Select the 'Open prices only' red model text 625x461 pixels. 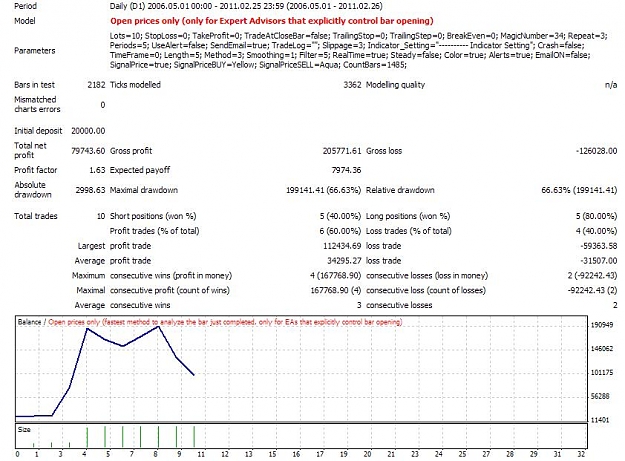coord(271,21)
